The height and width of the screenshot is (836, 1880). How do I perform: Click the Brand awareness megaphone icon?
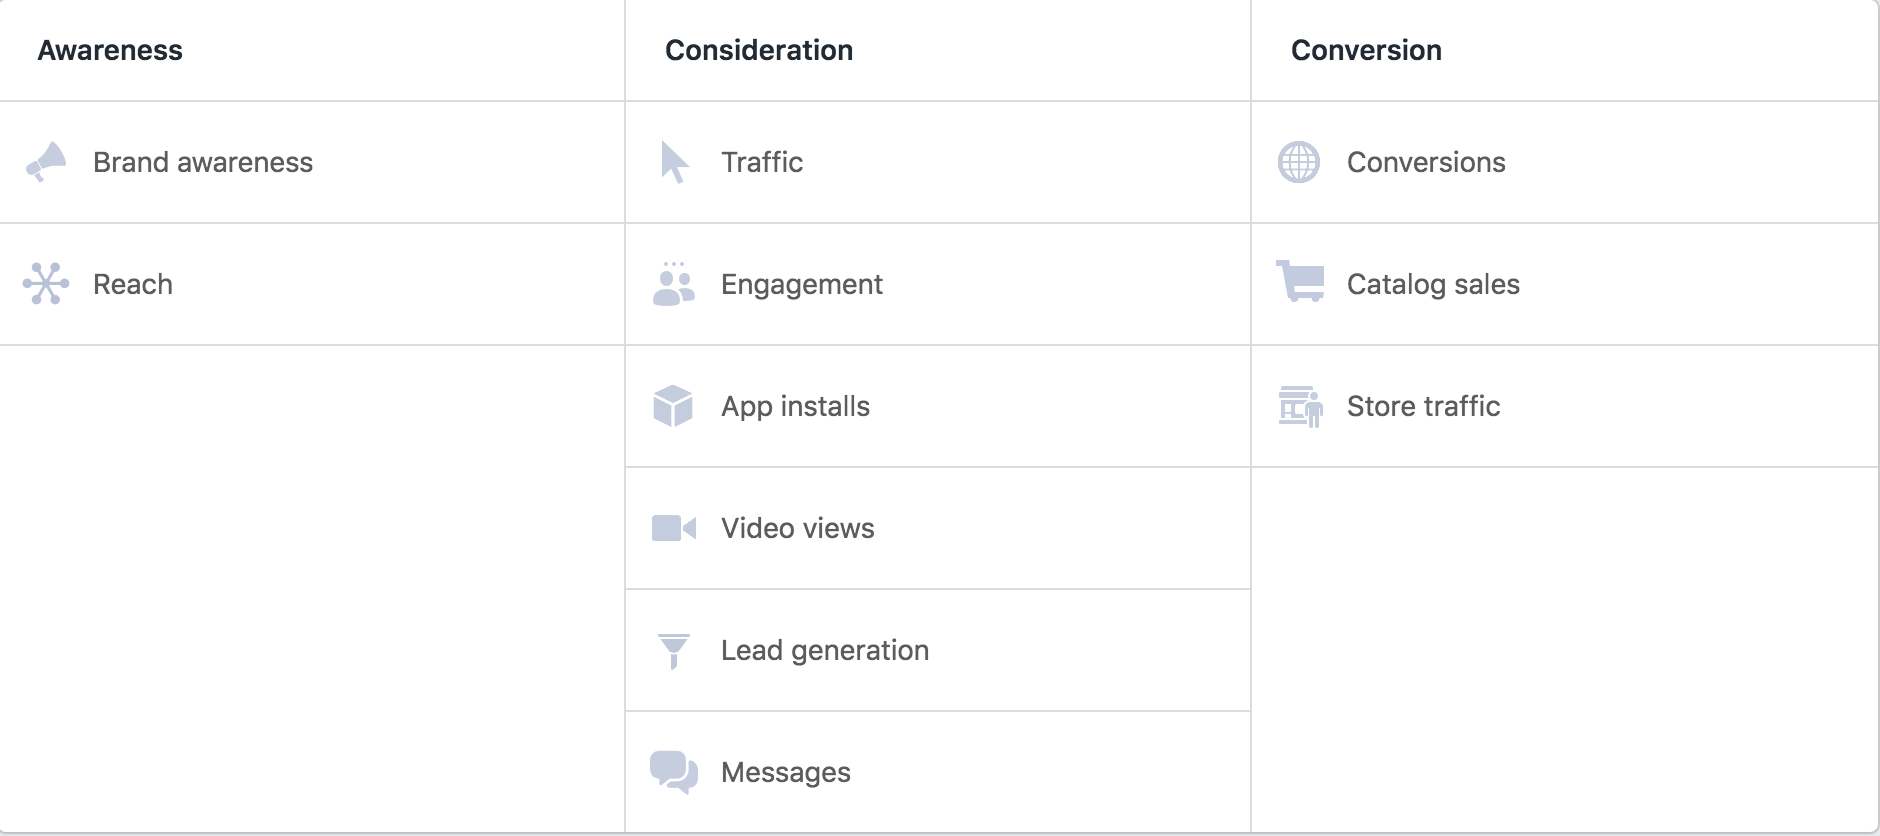[46, 162]
